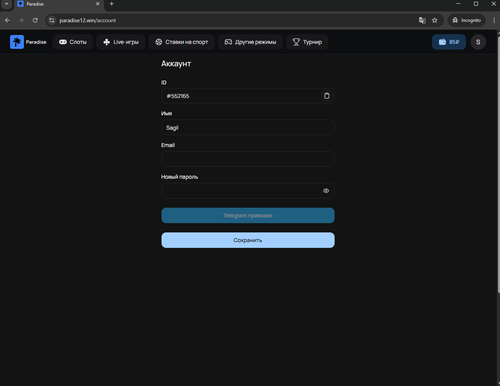Viewport: 500px width, 386px height.
Task: Click the address bar URL paradise12.win/account
Action: tap(88, 20)
